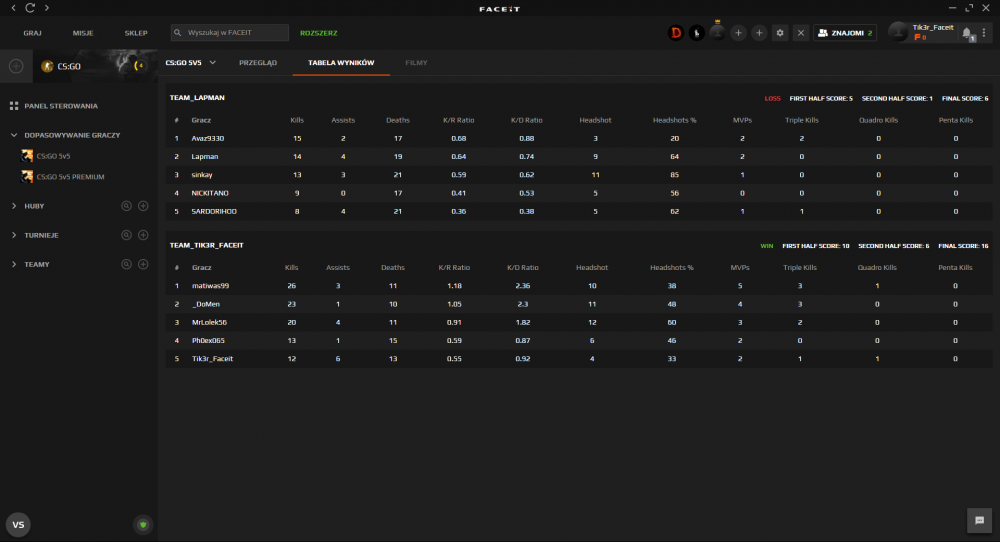Screen dimensions: 1000x542
Task: Open the MISJE menu item
Action: coord(83,33)
